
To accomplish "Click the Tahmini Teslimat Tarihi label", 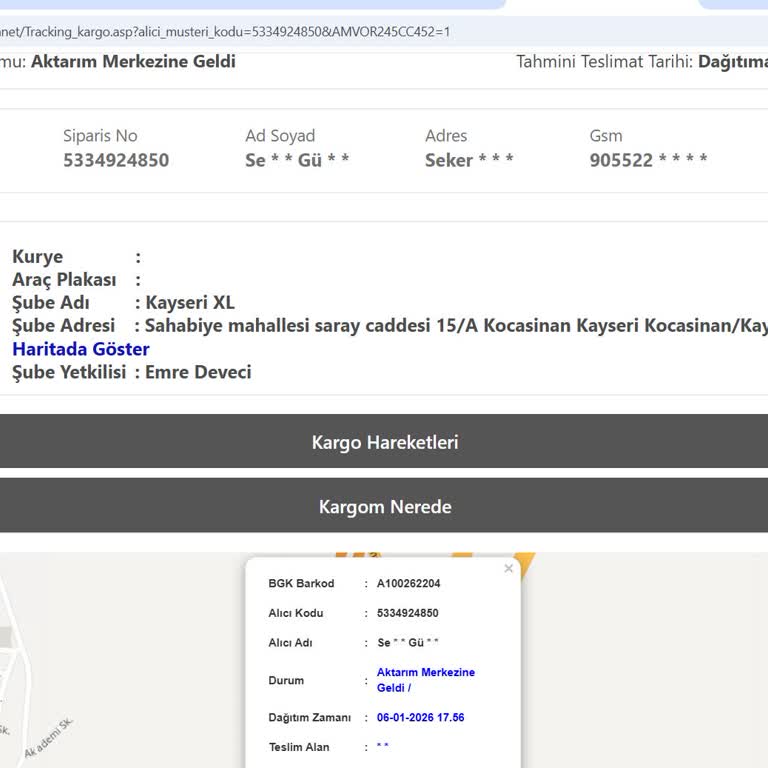I will point(604,62).
